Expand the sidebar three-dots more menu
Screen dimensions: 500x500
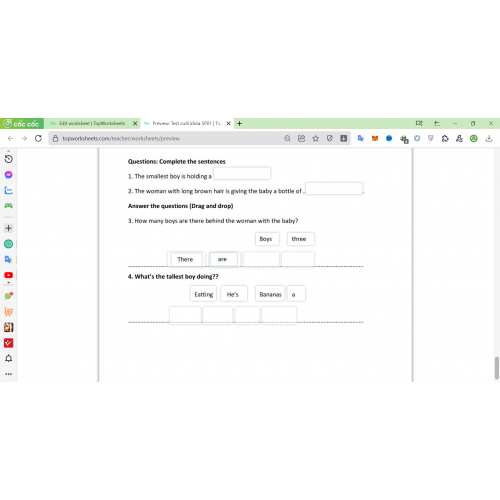(9, 374)
